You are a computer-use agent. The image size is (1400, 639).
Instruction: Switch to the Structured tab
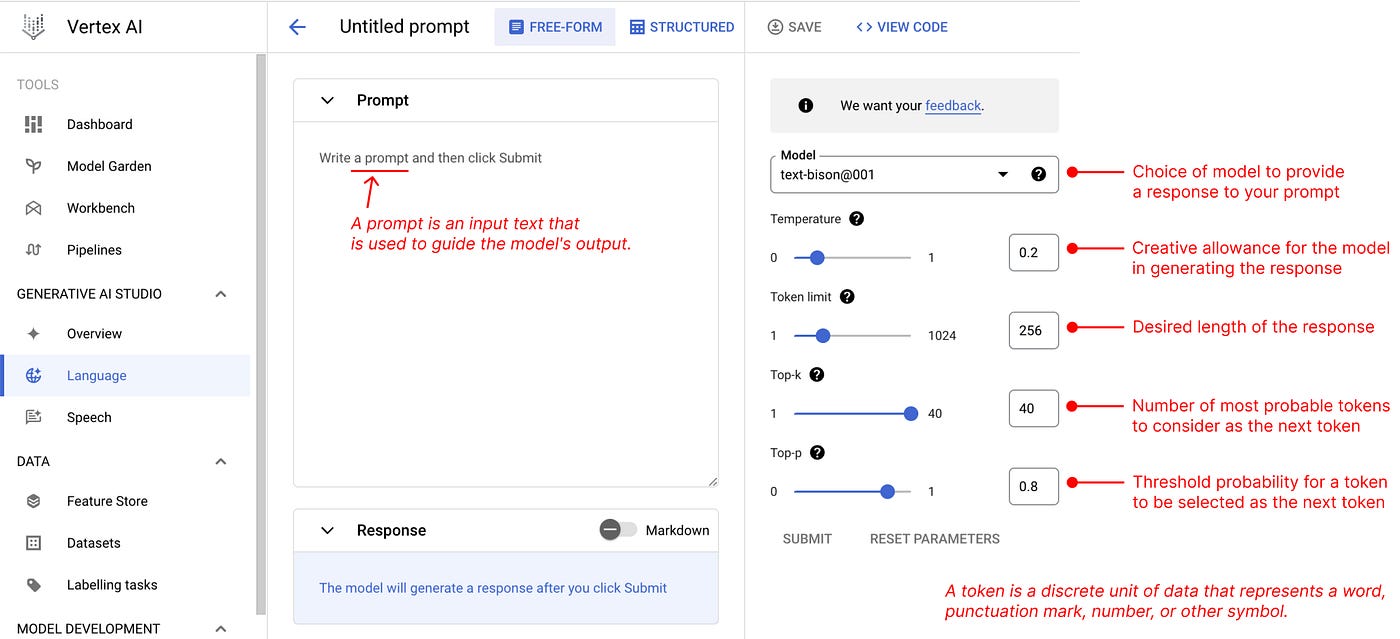tap(682, 27)
